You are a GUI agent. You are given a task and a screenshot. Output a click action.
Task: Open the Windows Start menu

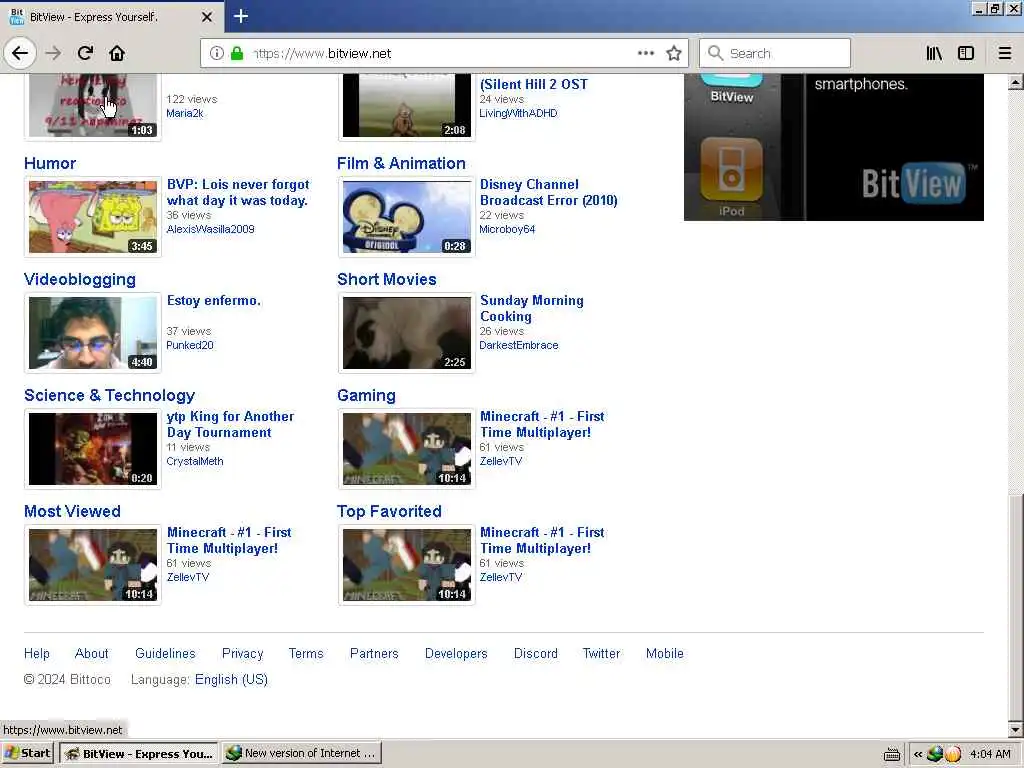tap(27, 753)
